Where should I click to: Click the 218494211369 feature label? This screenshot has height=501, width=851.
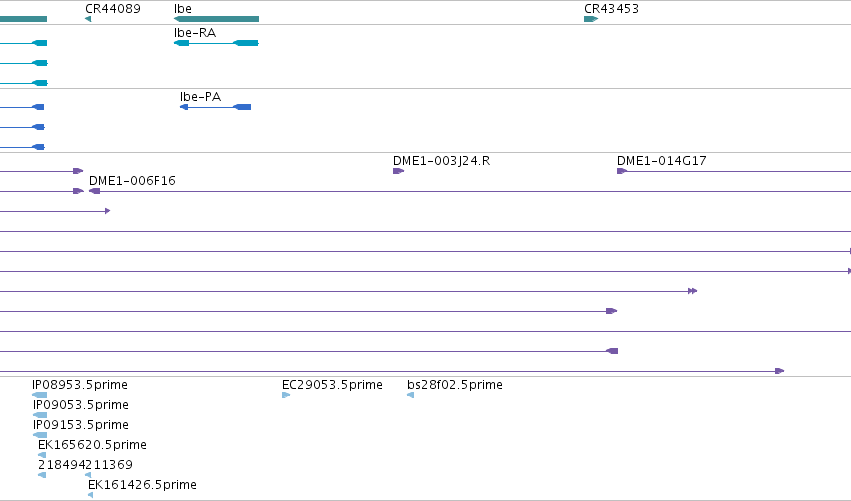pyautogui.click(x=85, y=465)
